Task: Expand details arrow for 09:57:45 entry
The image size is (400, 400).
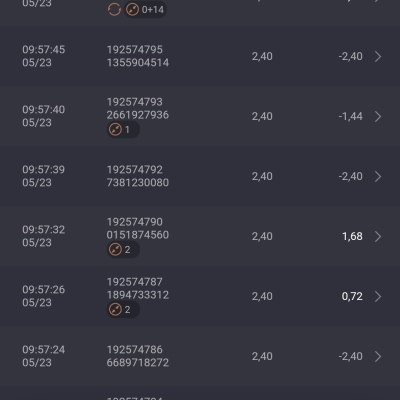Action: click(378, 56)
